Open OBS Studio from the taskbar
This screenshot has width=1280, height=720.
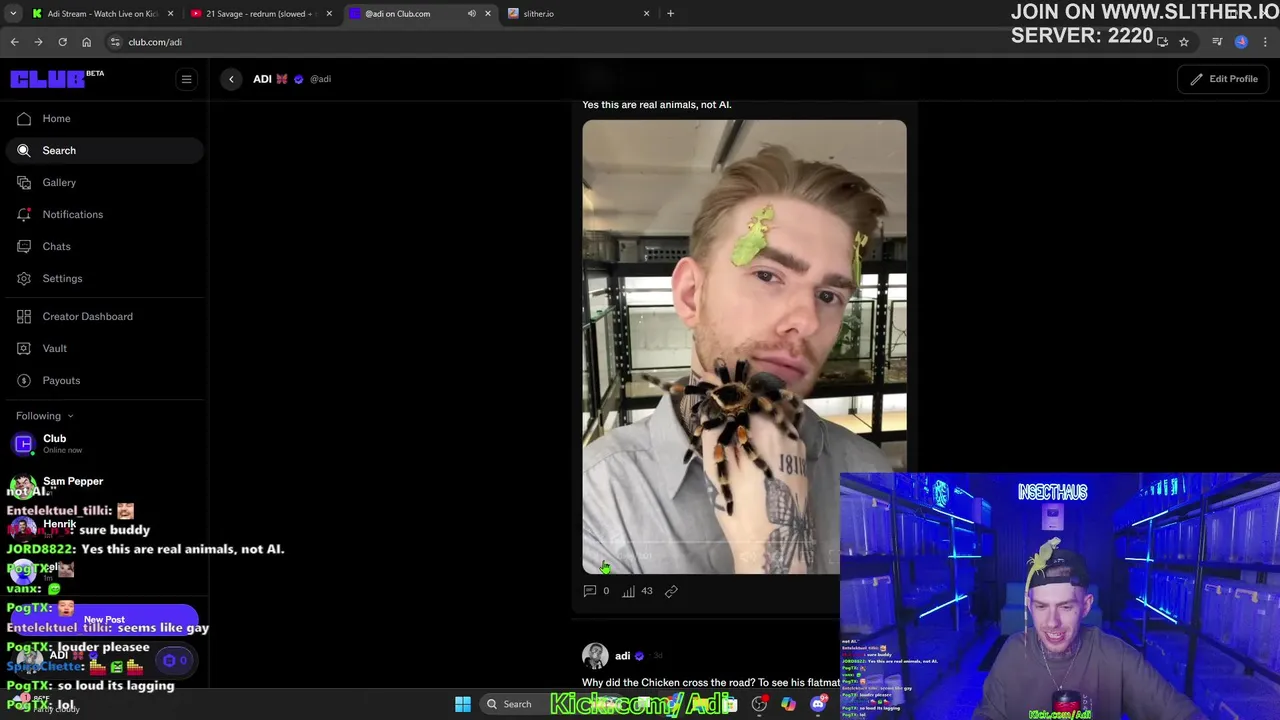[x=759, y=704]
